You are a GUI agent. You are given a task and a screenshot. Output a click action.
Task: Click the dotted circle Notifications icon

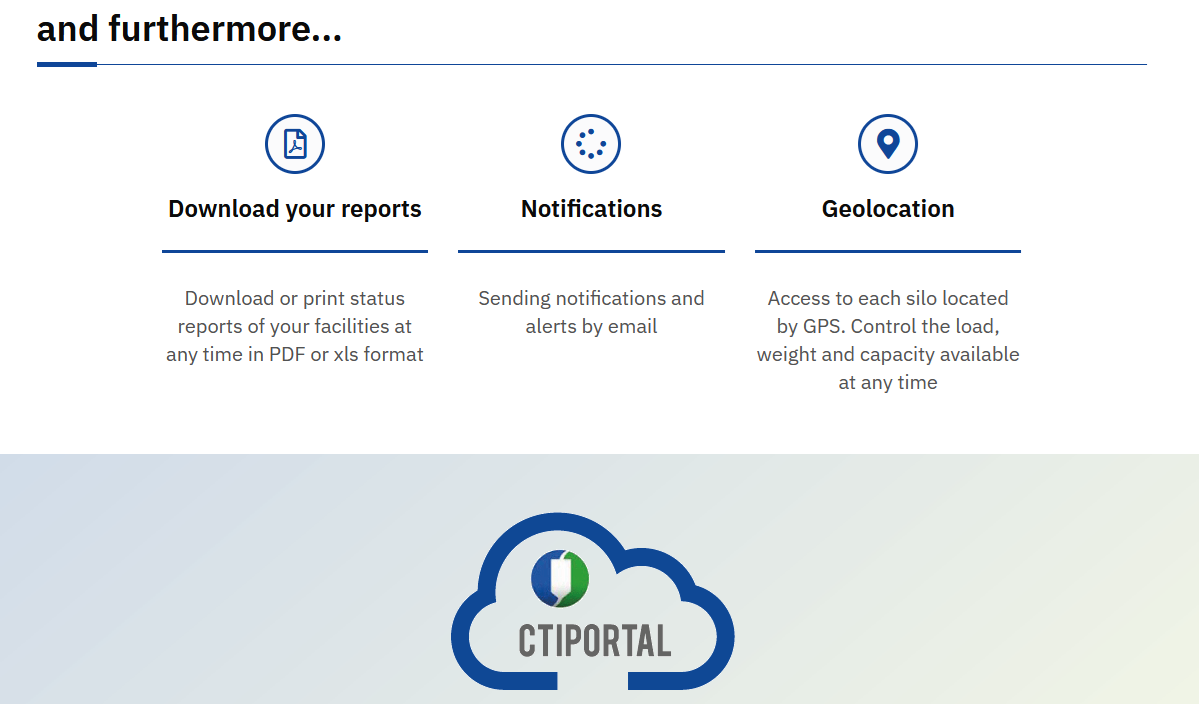pos(591,144)
